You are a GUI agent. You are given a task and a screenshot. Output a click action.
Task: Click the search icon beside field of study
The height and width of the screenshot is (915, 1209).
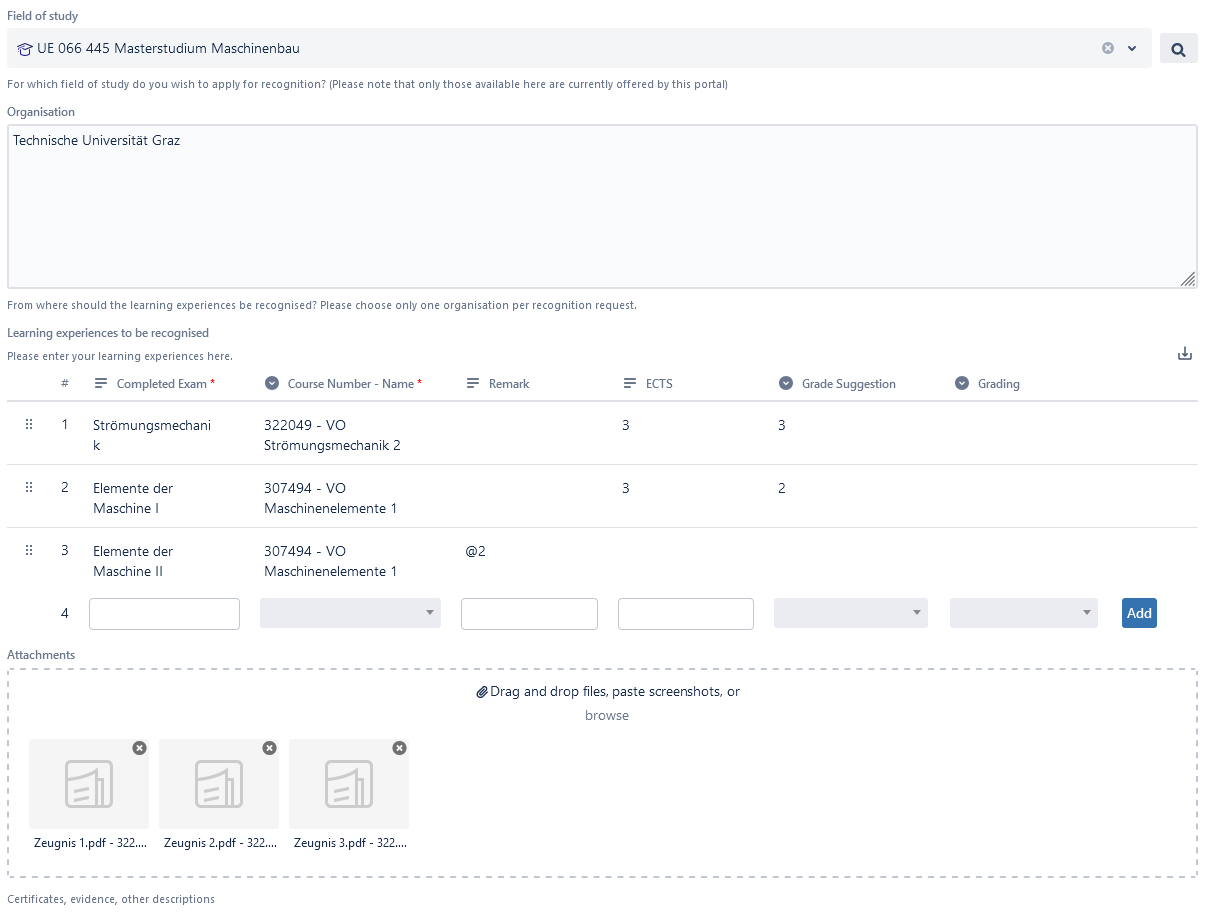pyautogui.click(x=1178, y=48)
